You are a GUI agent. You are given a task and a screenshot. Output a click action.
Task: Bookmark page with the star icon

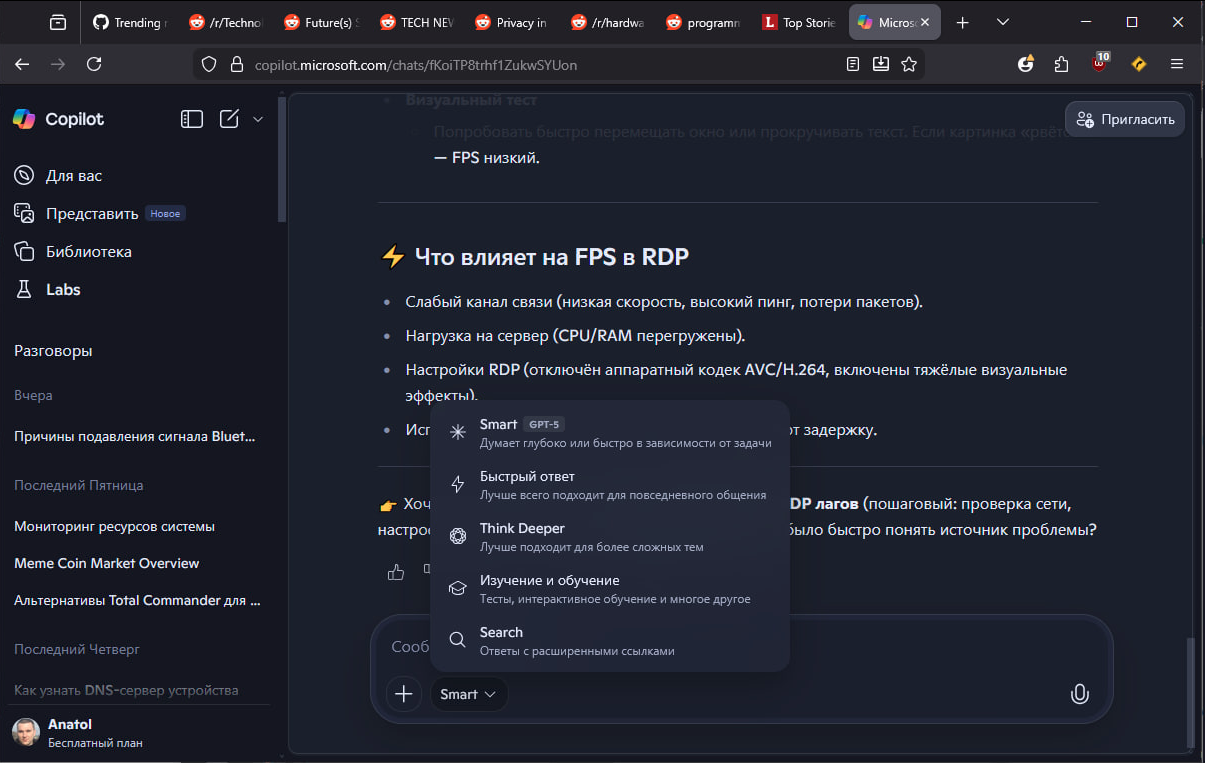(908, 64)
